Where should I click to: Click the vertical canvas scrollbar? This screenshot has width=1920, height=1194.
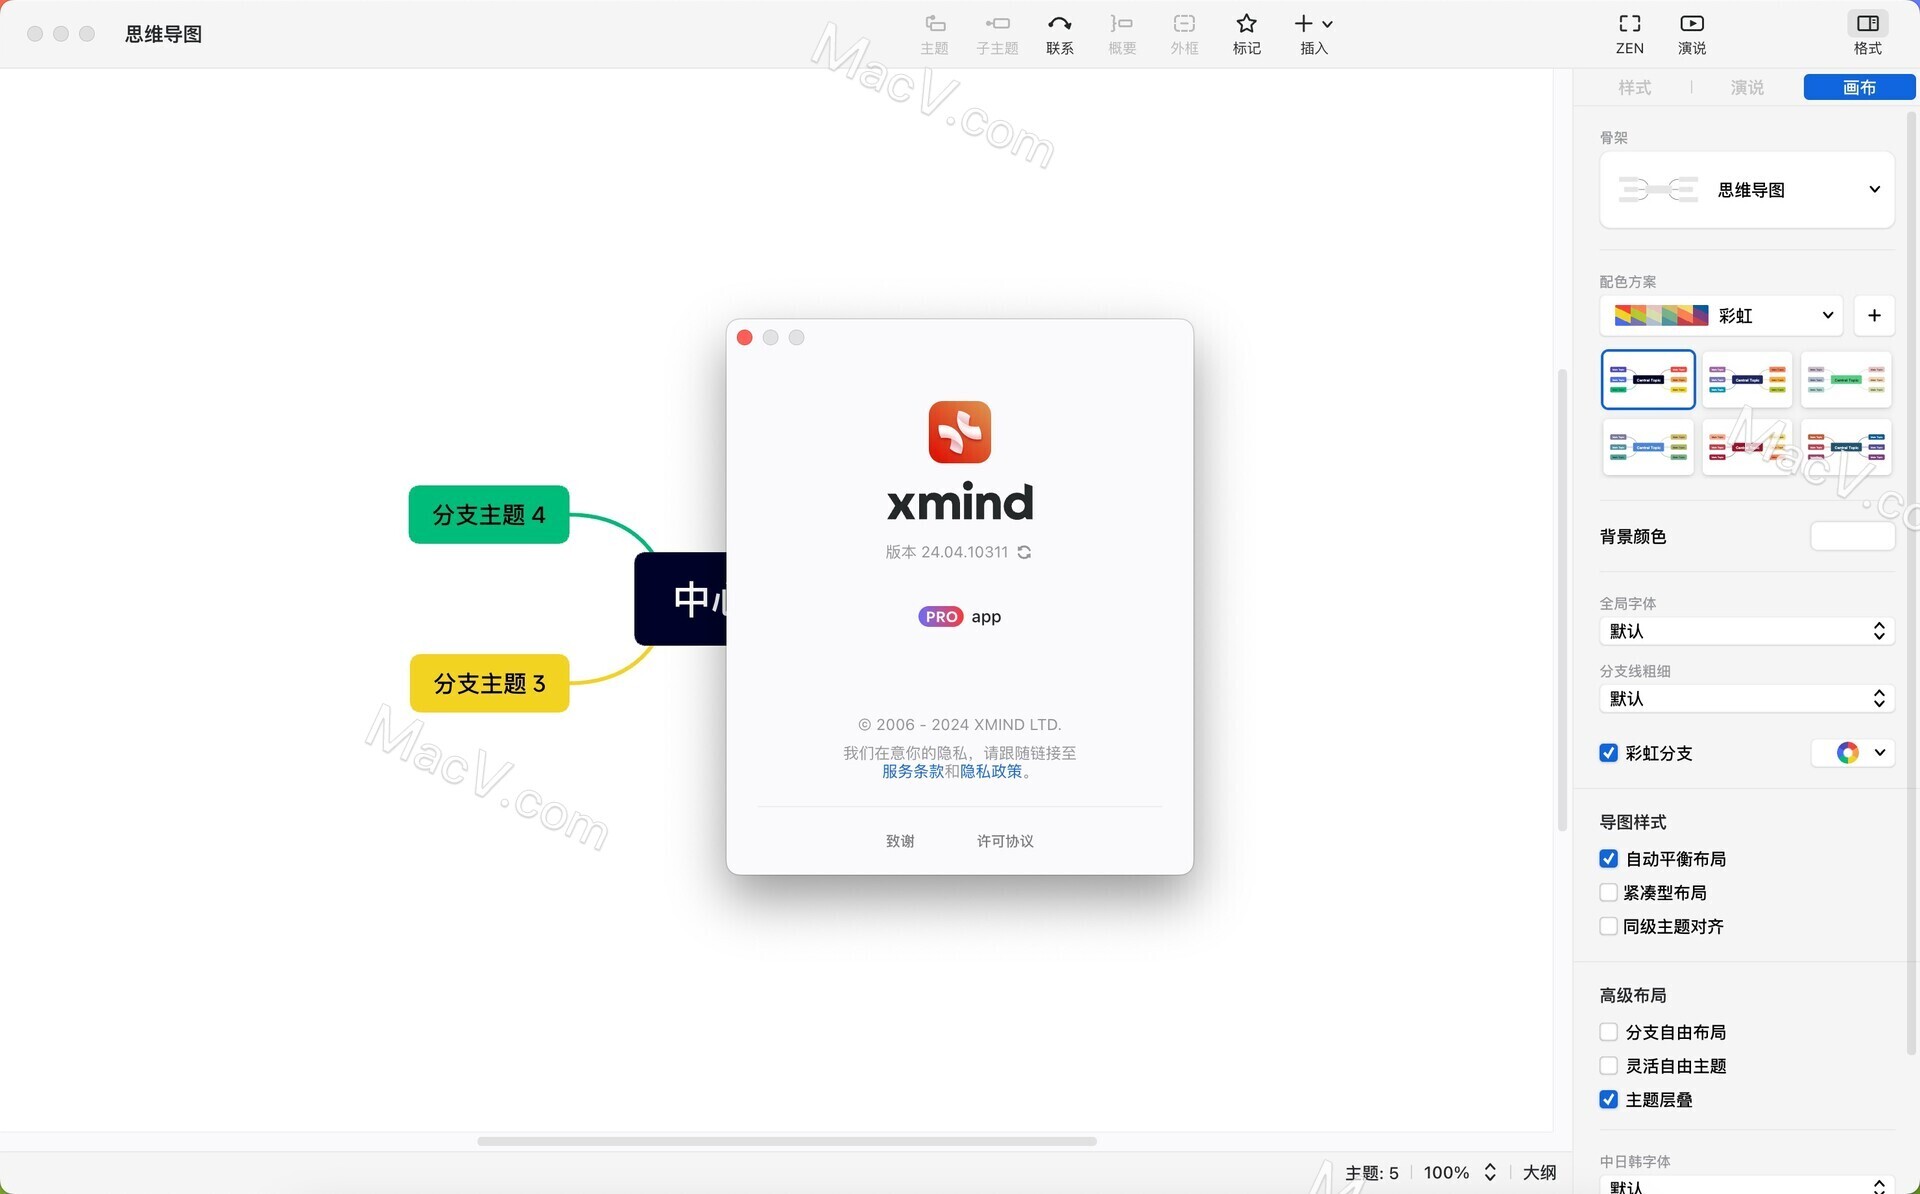[x=1562, y=600]
